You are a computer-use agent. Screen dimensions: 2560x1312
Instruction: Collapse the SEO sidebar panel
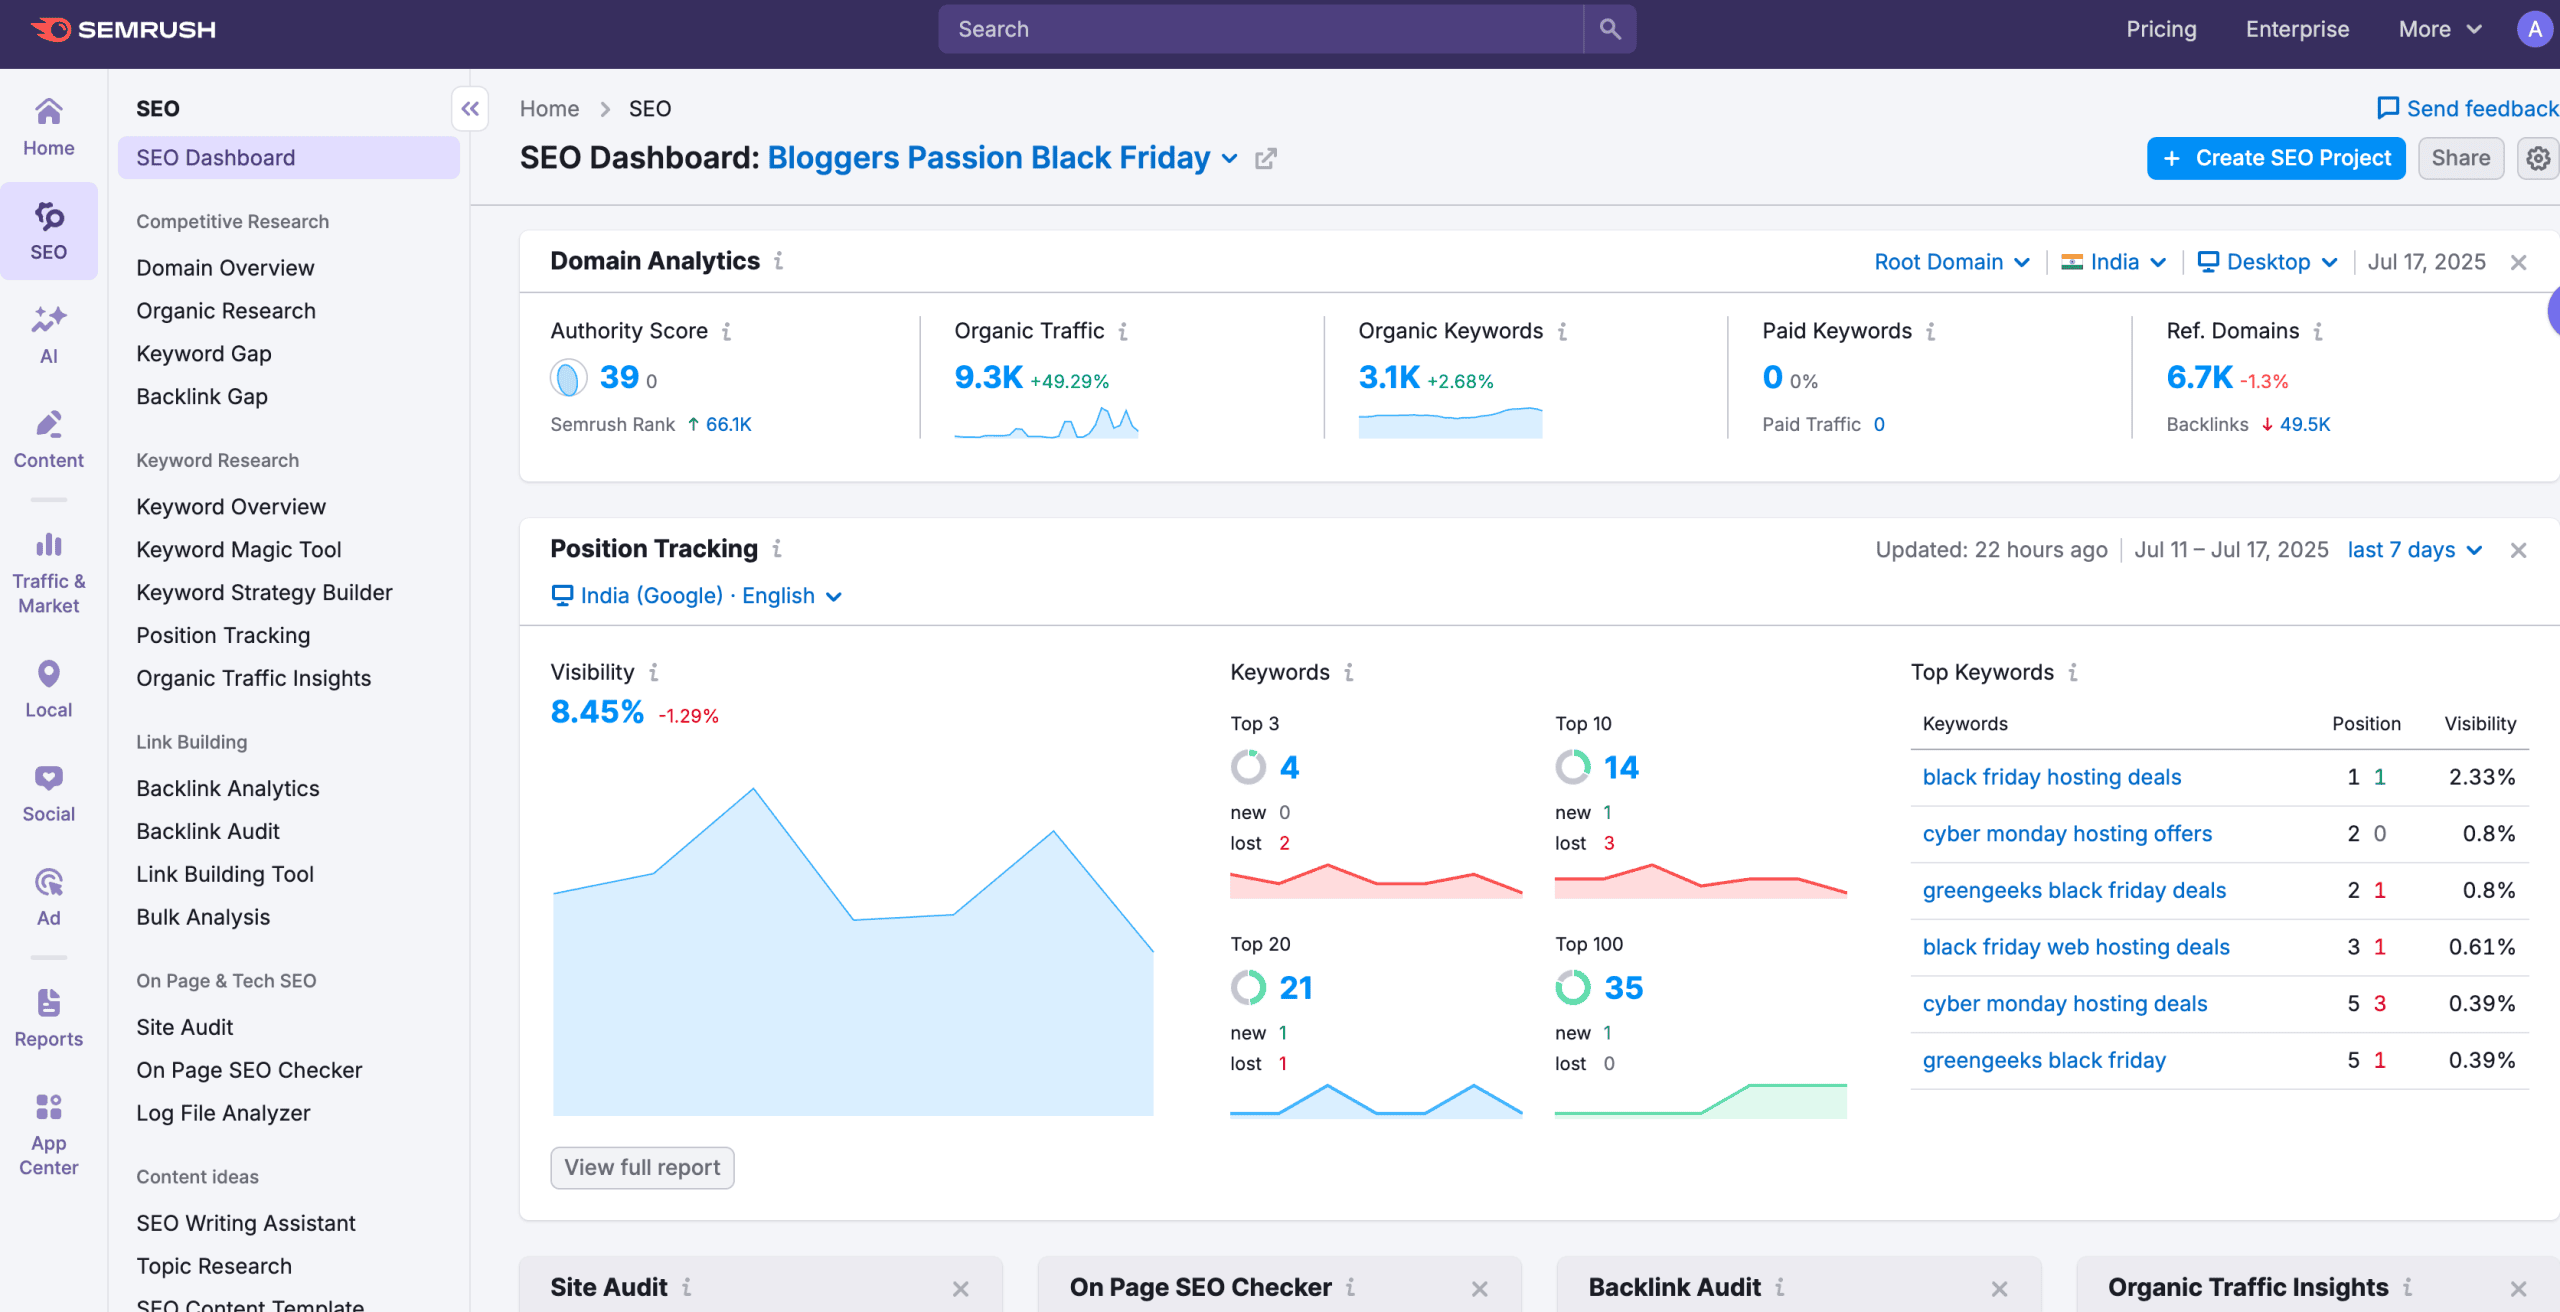[470, 109]
